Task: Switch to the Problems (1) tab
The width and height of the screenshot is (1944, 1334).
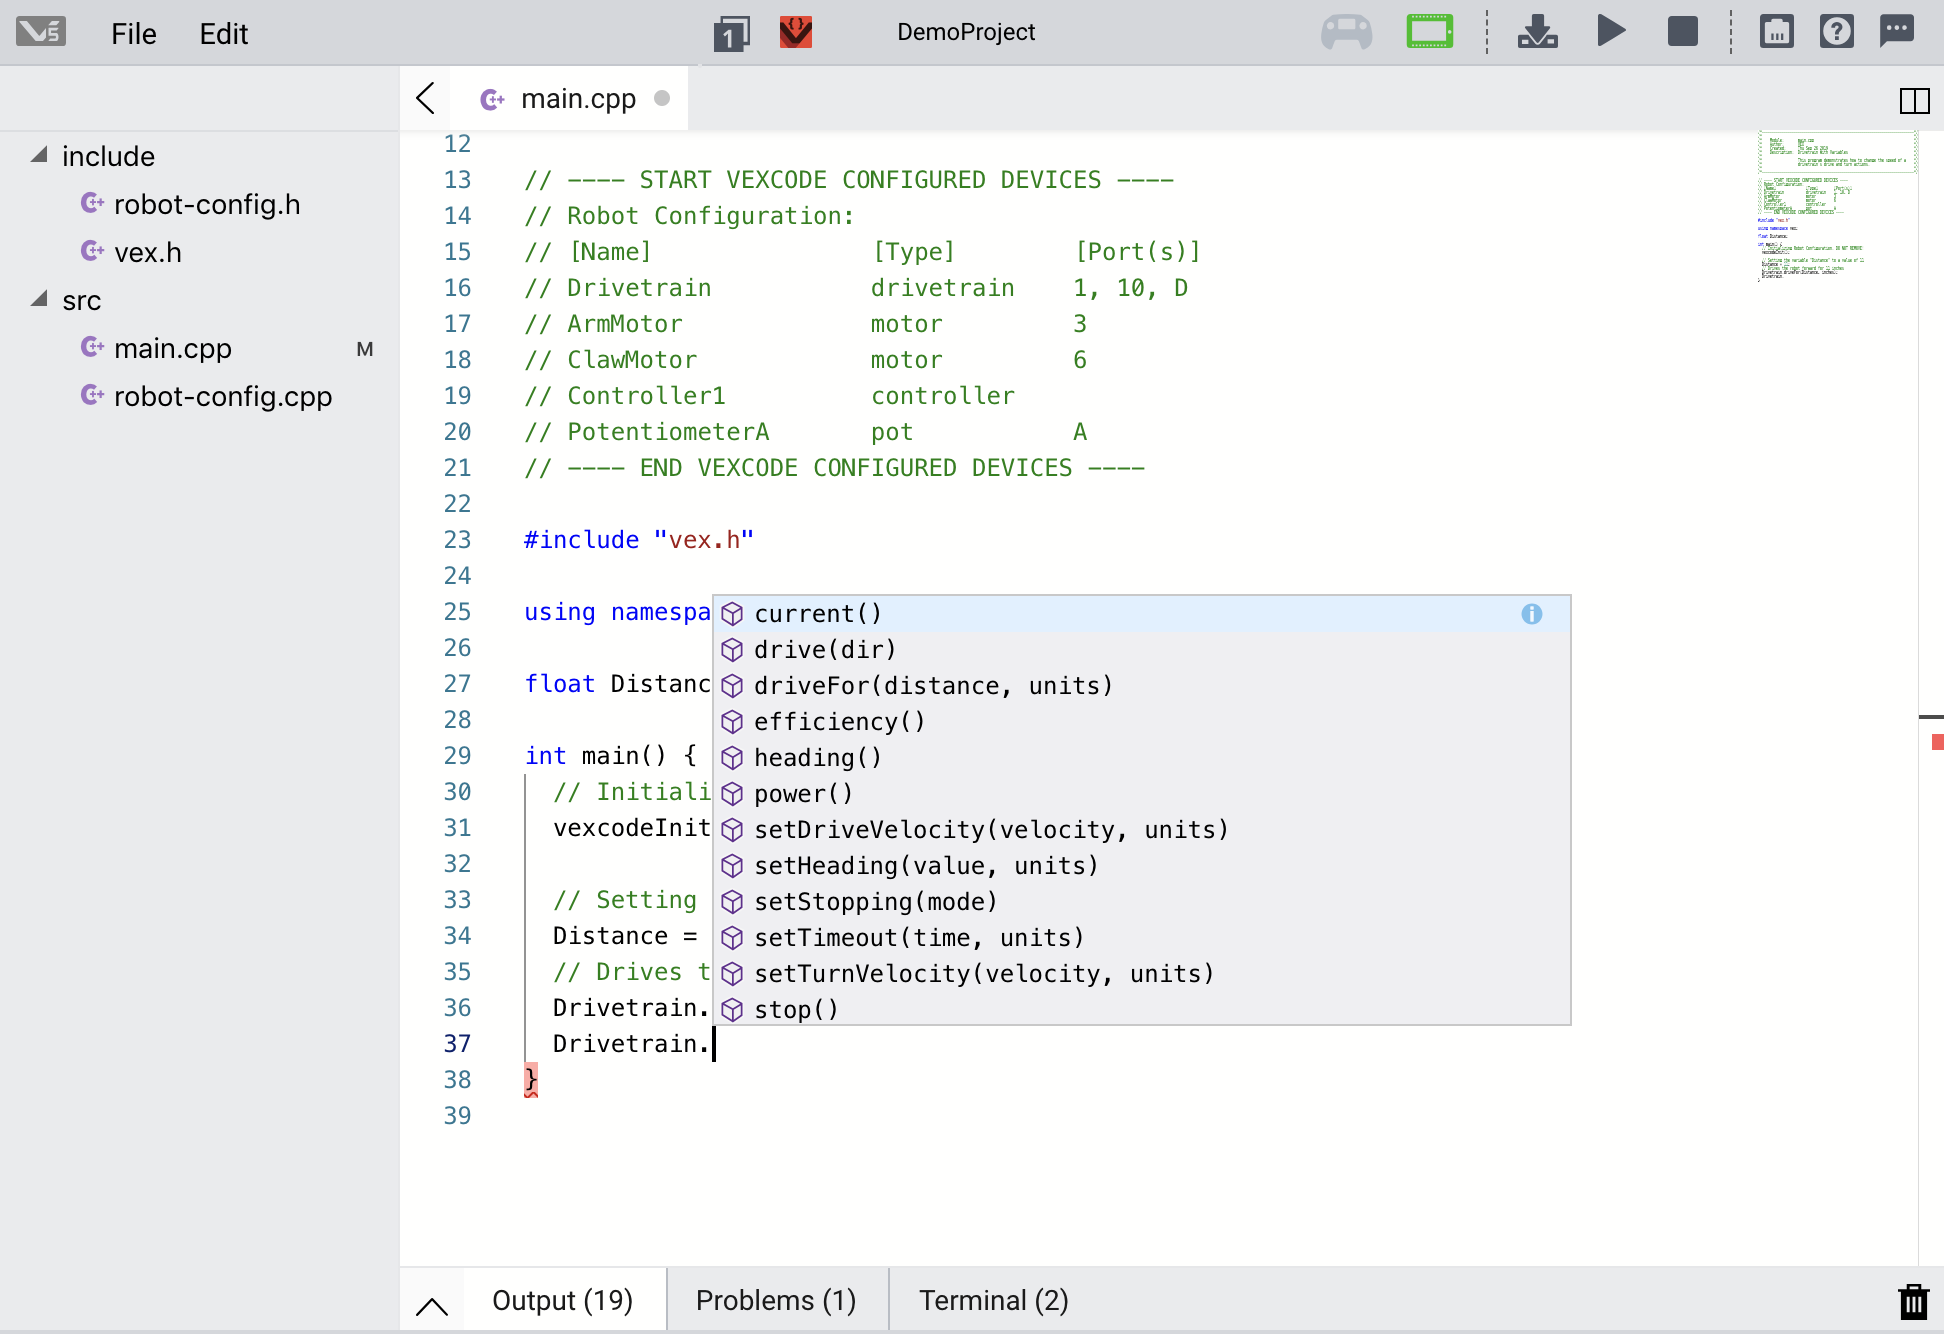Action: [x=776, y=1300]
